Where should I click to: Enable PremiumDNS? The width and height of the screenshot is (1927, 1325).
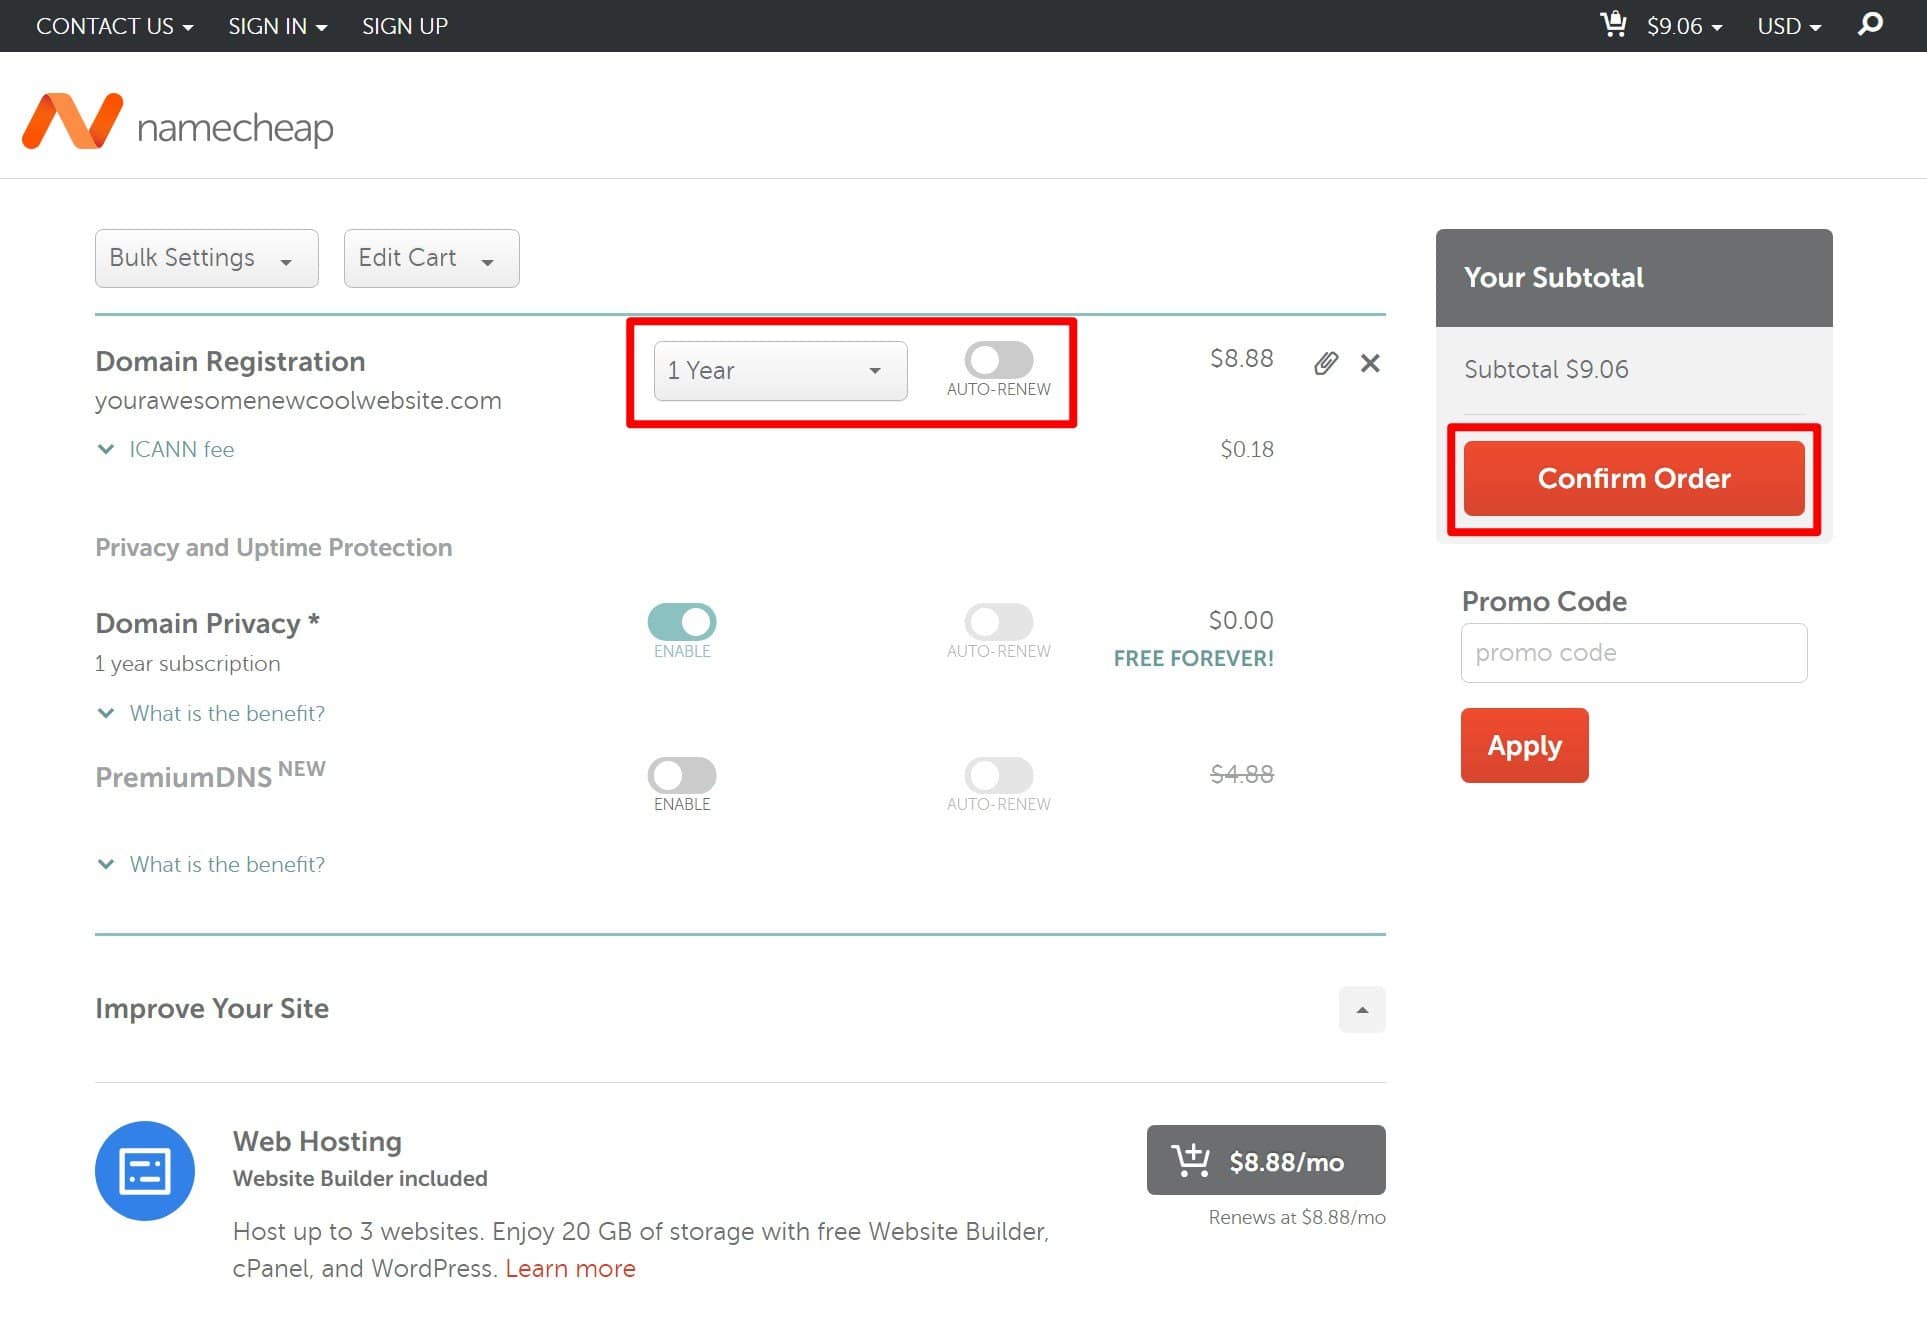(681, 775)
